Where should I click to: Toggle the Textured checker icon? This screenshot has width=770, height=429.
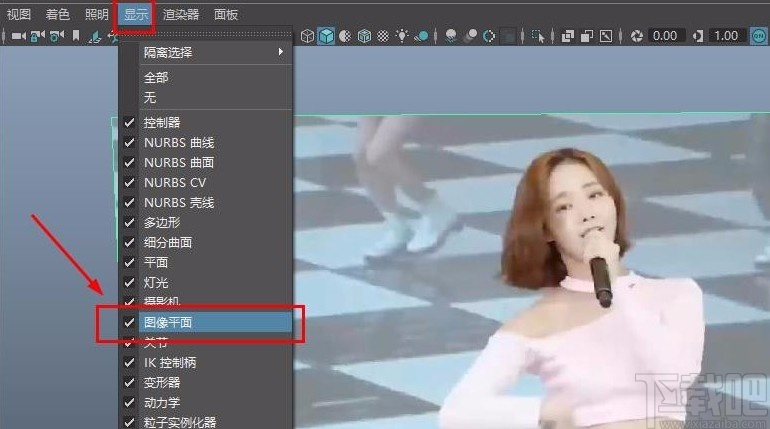pos(383,36)
